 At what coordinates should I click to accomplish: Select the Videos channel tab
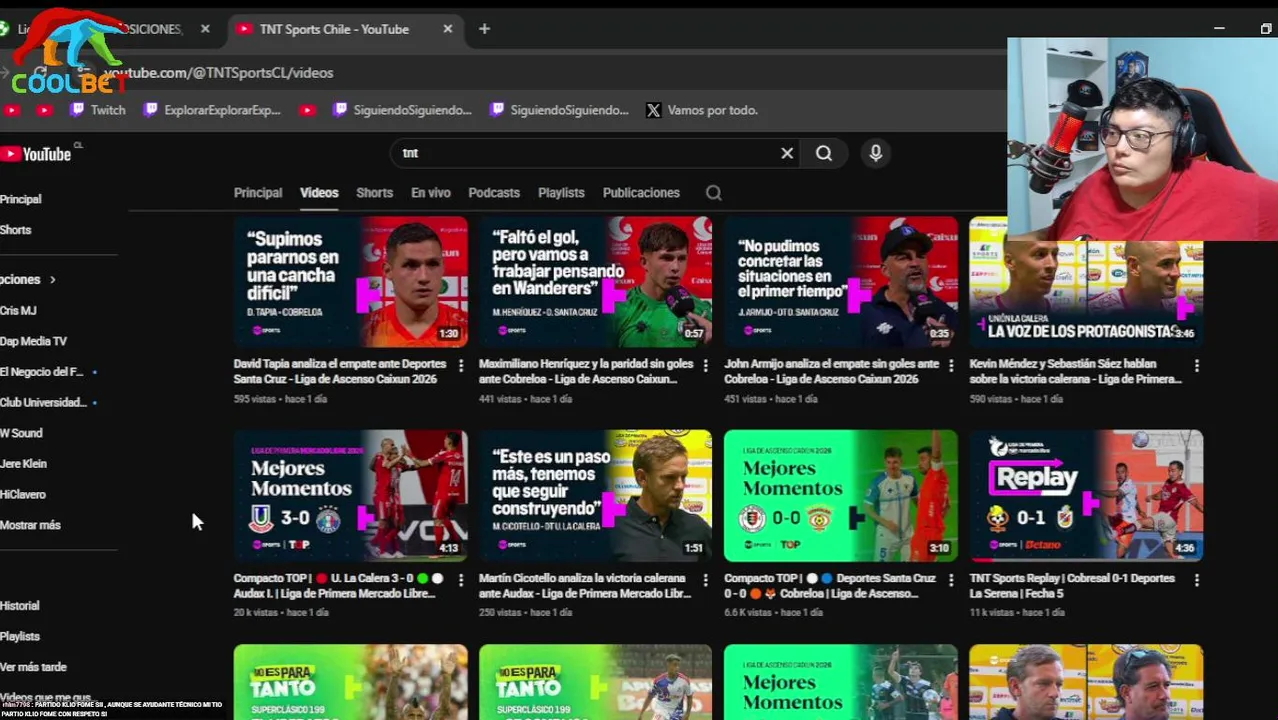coord(319,193)
